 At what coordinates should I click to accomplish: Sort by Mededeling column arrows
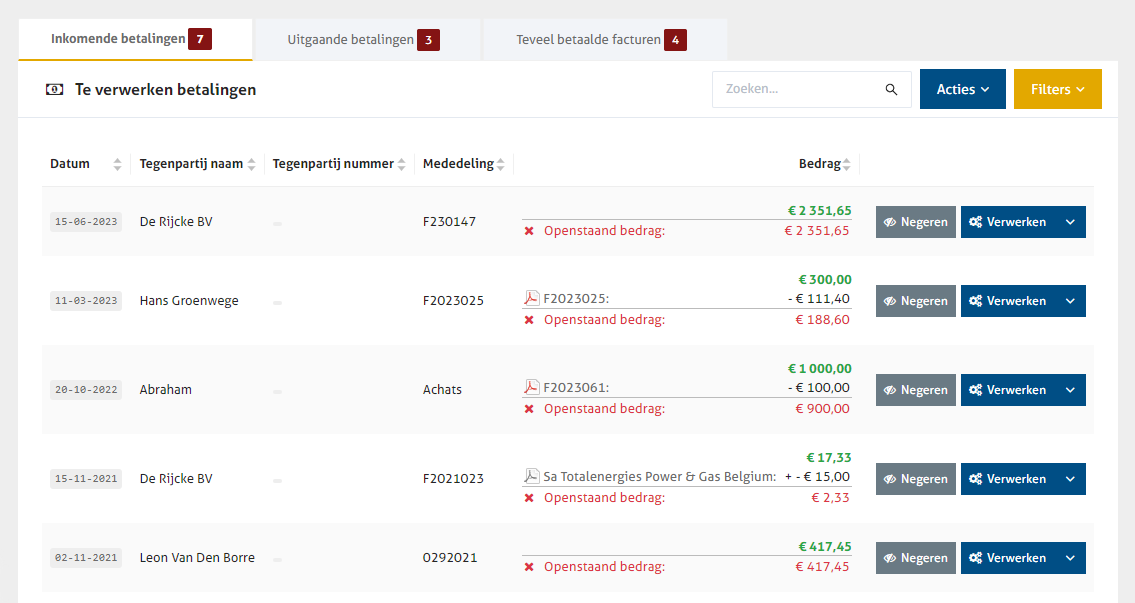[500, 164]
